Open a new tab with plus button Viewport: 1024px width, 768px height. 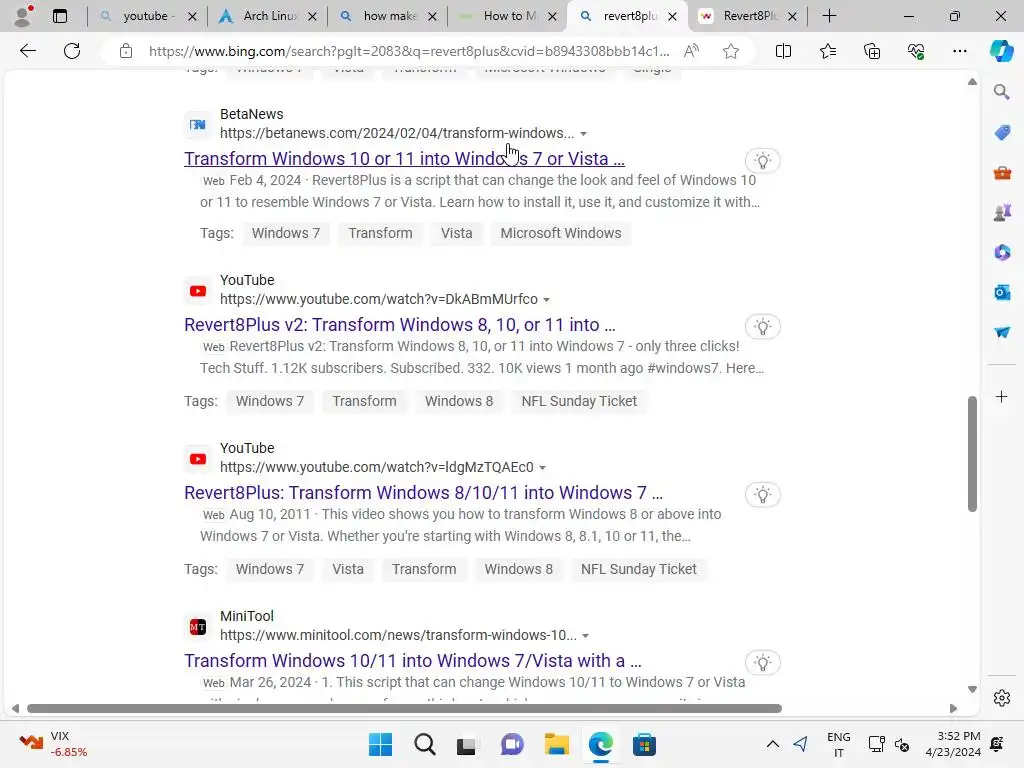(829, 16)
